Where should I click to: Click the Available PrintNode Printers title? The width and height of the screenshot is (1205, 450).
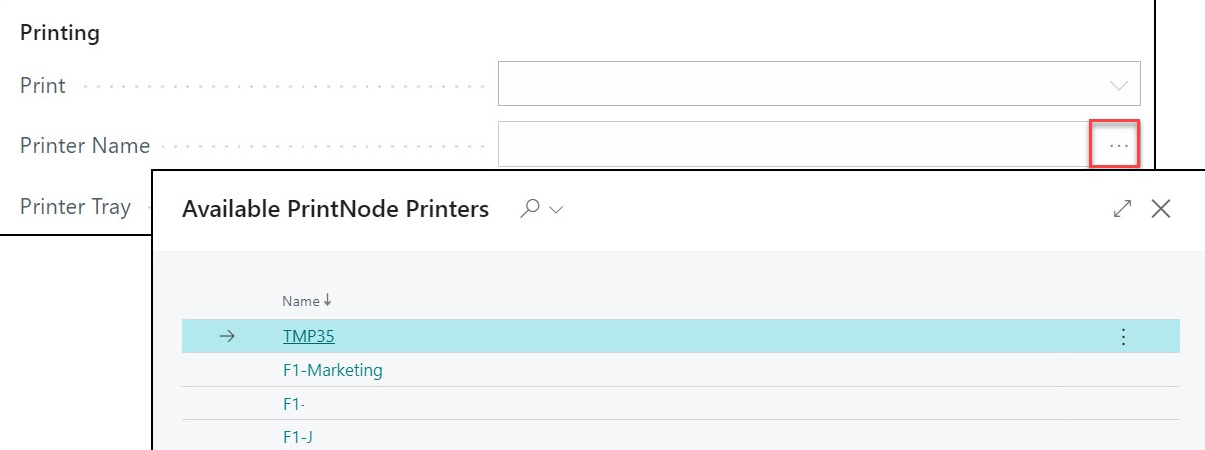336,209
